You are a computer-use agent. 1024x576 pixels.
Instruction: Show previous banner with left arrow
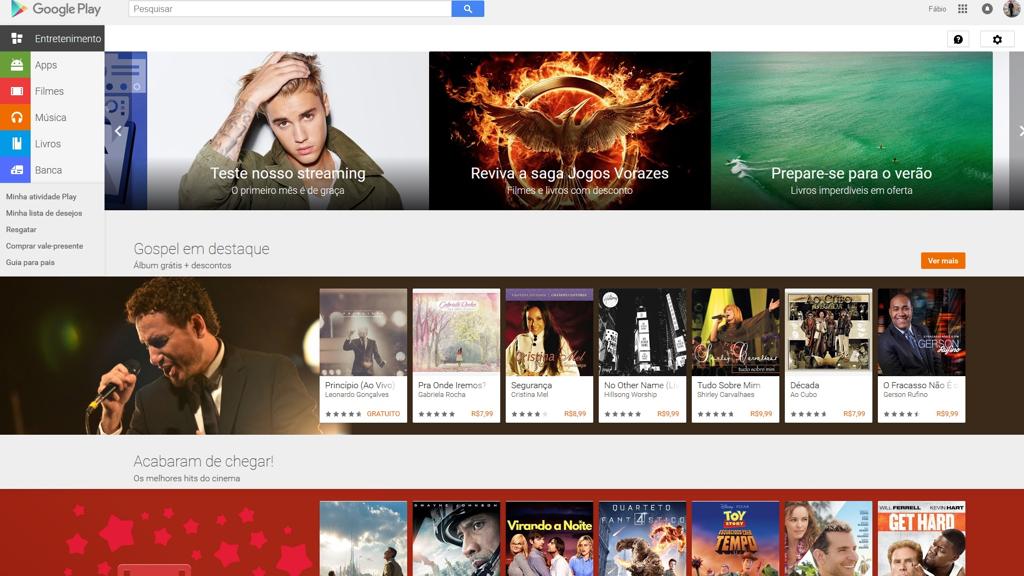pos(118,131)
